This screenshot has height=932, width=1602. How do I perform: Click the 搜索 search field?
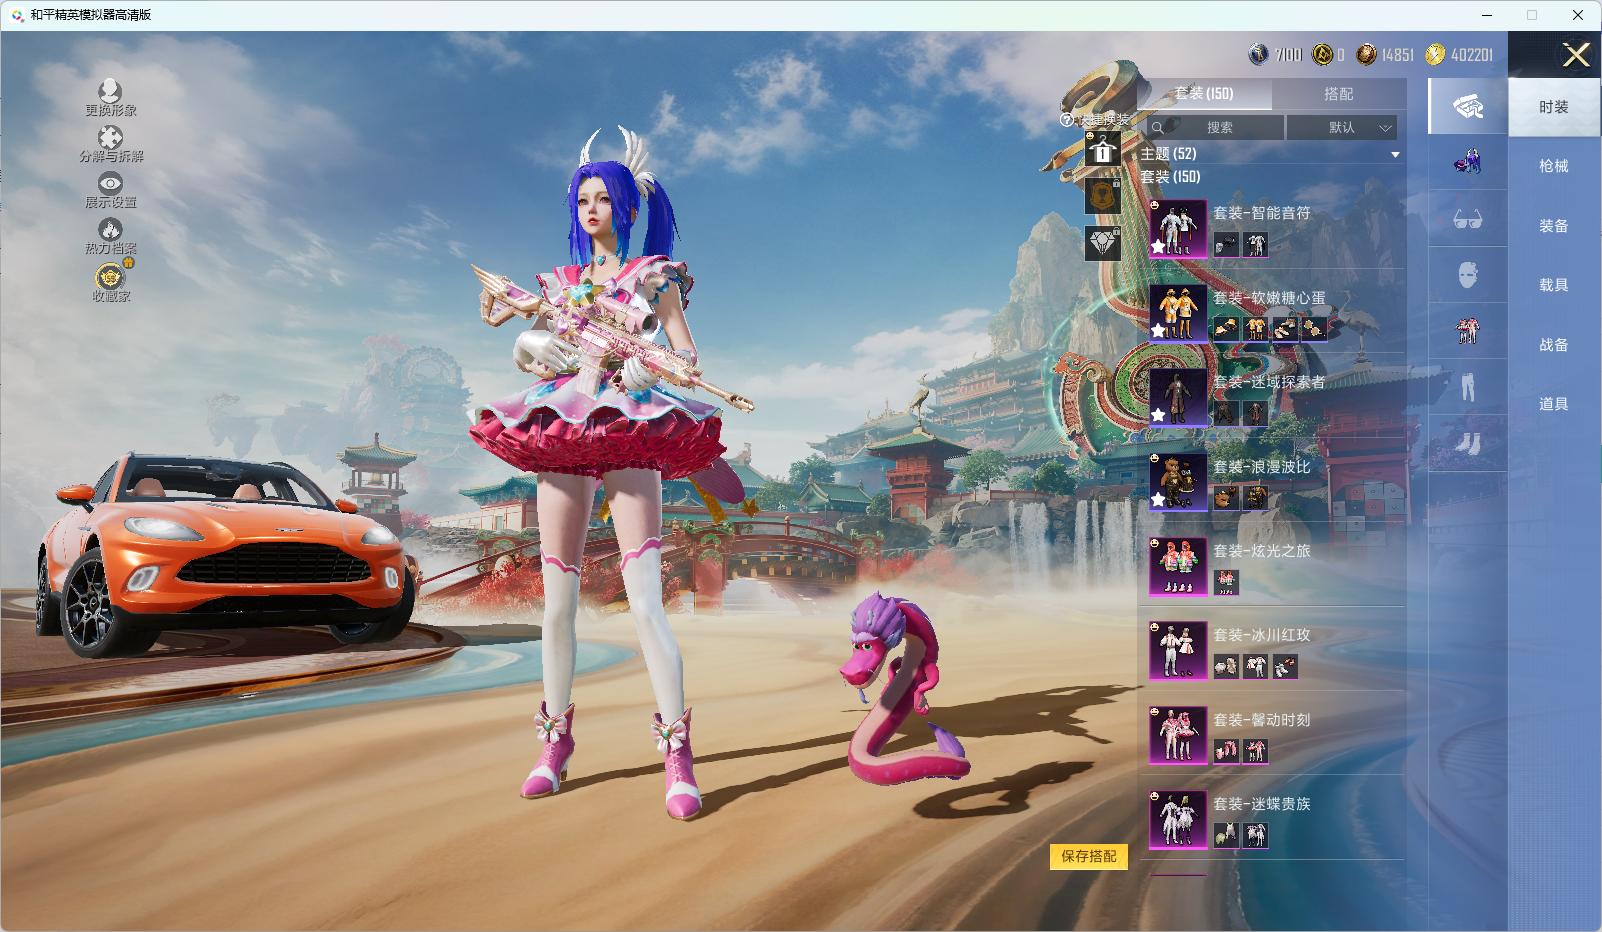(x=1218, y=128)
